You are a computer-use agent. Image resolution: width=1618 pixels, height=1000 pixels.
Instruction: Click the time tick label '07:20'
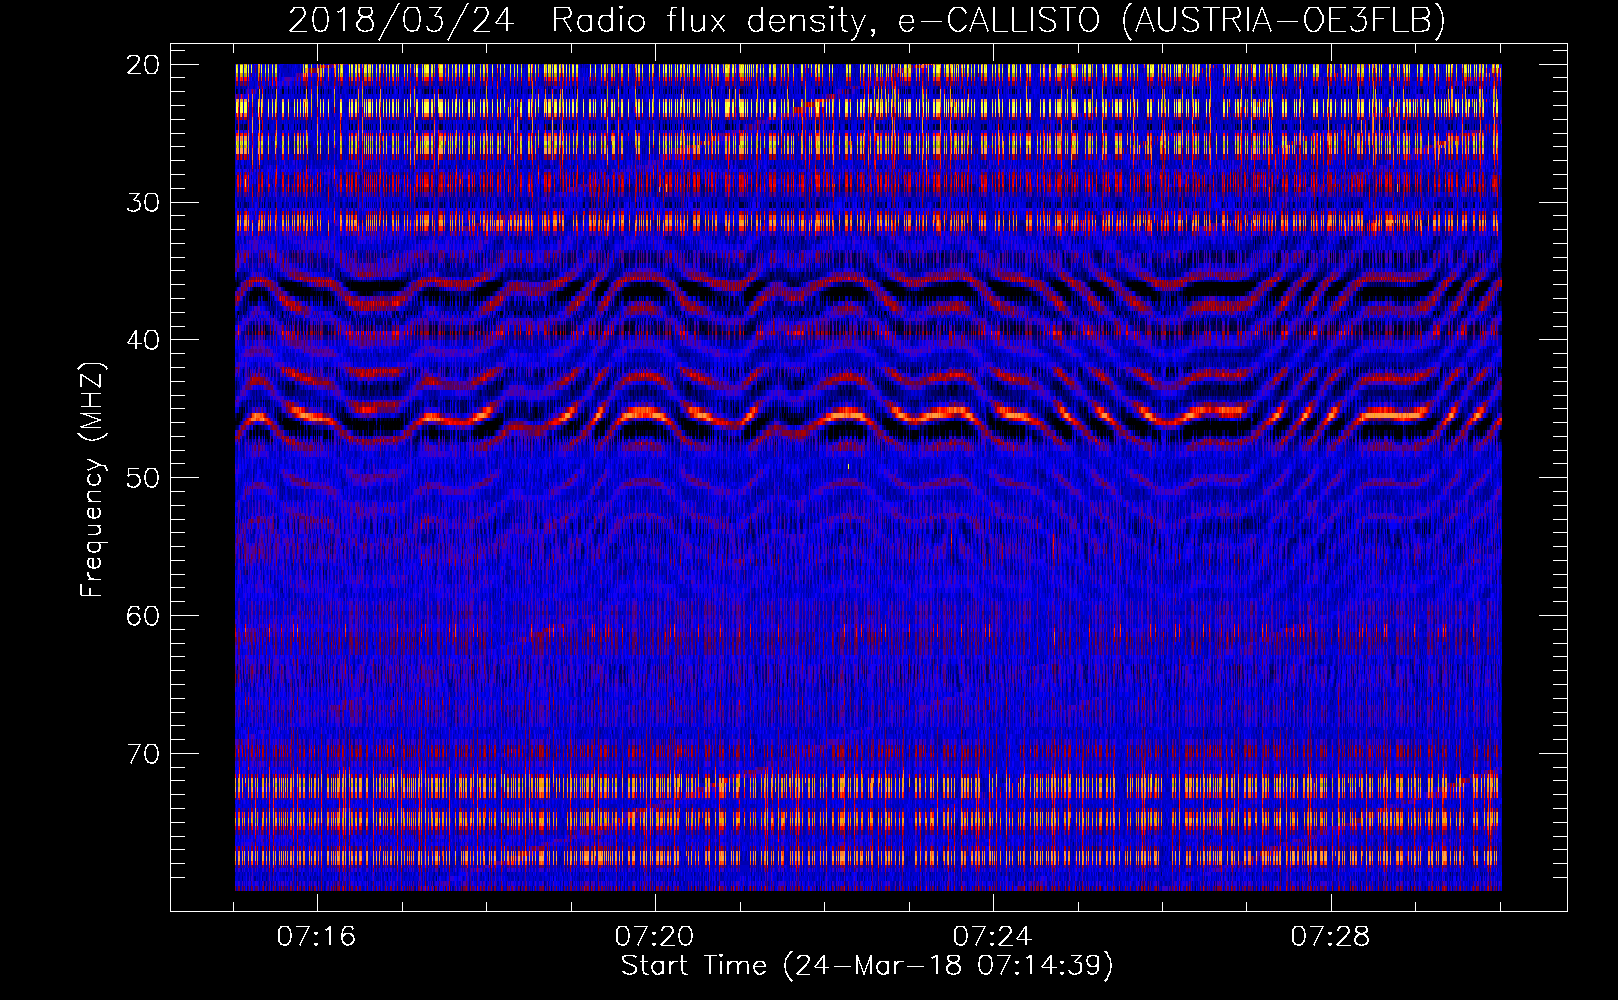(x=655, y=937)
